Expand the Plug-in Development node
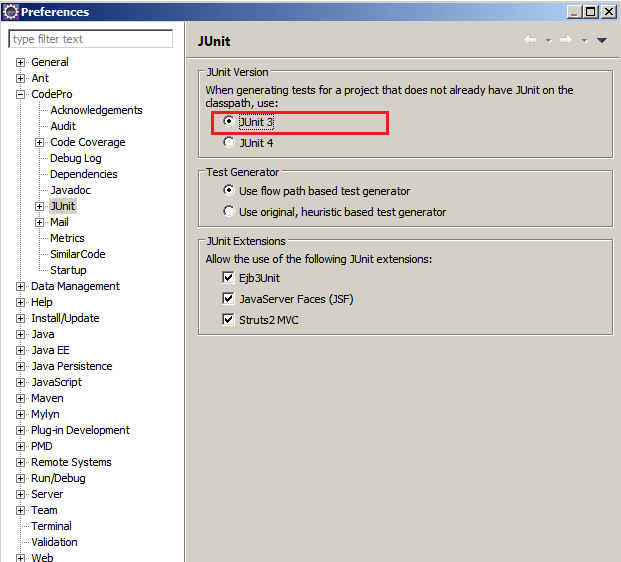621x562 pixels. click(x=20, y=431)
